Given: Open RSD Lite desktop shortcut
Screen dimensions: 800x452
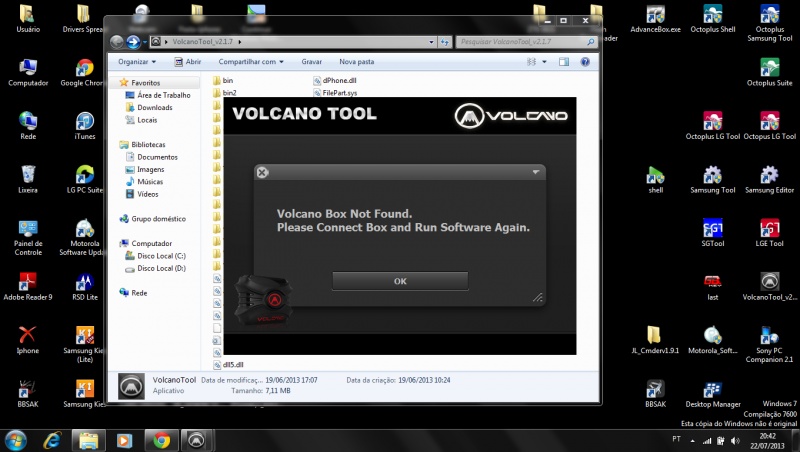Looking at the screenshot, I should [x=85, y=287].
